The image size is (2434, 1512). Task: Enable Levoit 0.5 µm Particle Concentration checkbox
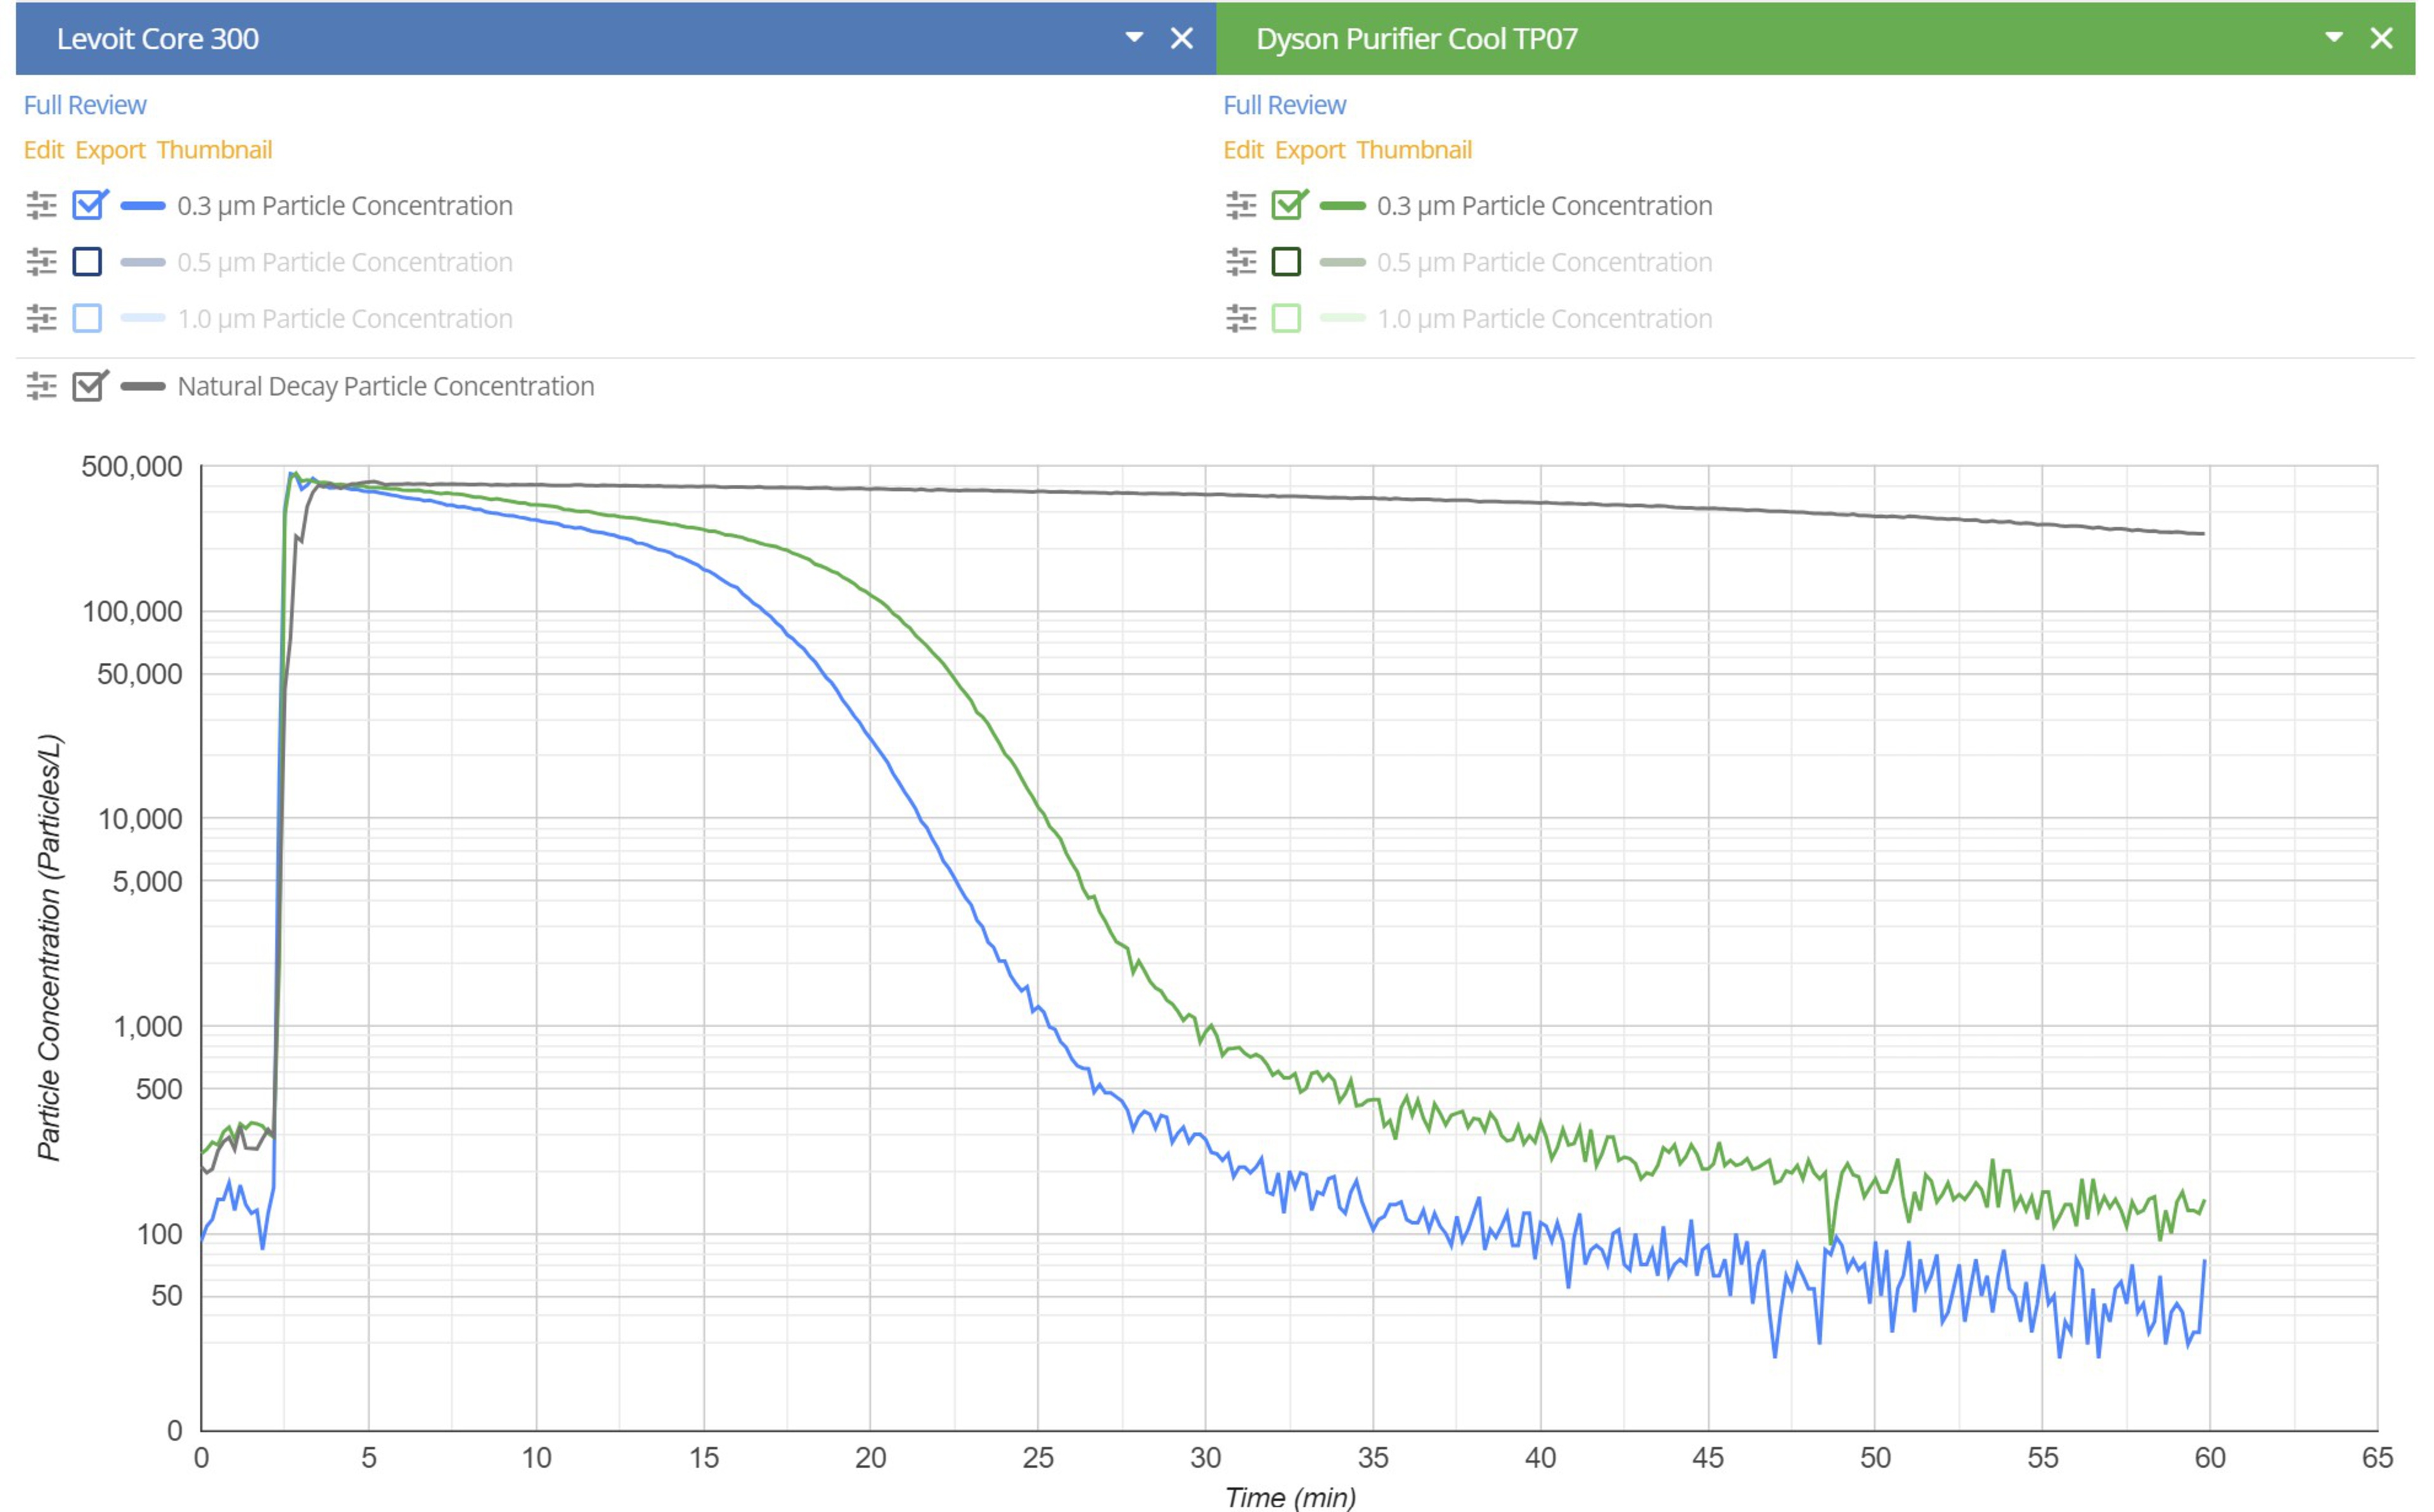click(x=88, y=262)
